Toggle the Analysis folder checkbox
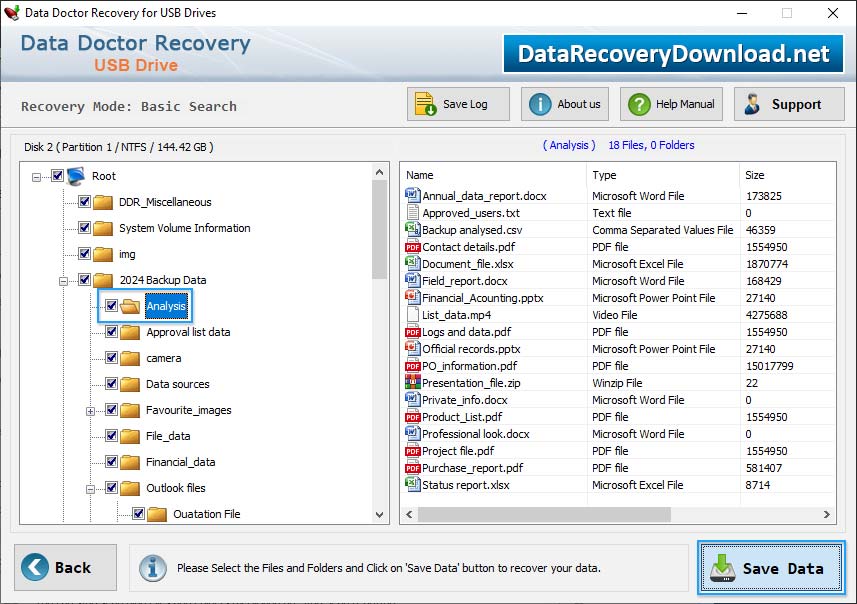857x604 pixels. (x=111, y=305)
